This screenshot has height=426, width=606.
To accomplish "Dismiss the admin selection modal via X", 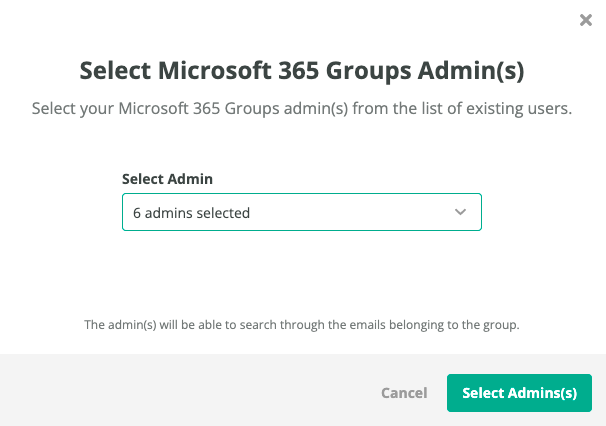I will pyautogui.click(x=586, y=20).
